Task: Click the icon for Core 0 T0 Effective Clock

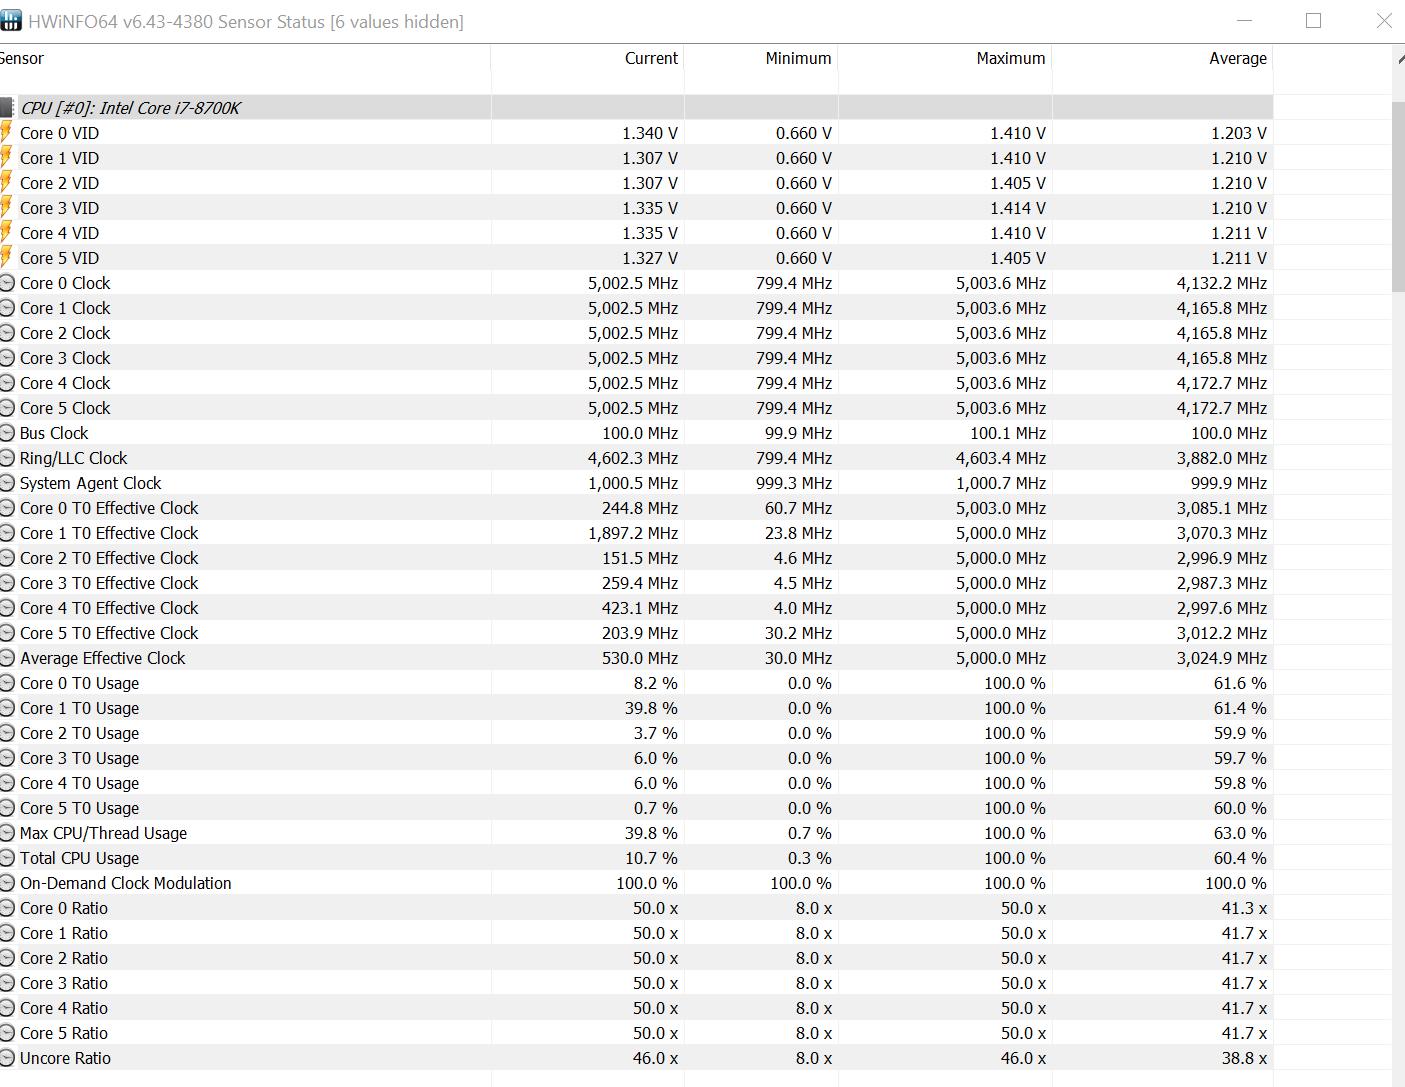Action: point(7,508)
